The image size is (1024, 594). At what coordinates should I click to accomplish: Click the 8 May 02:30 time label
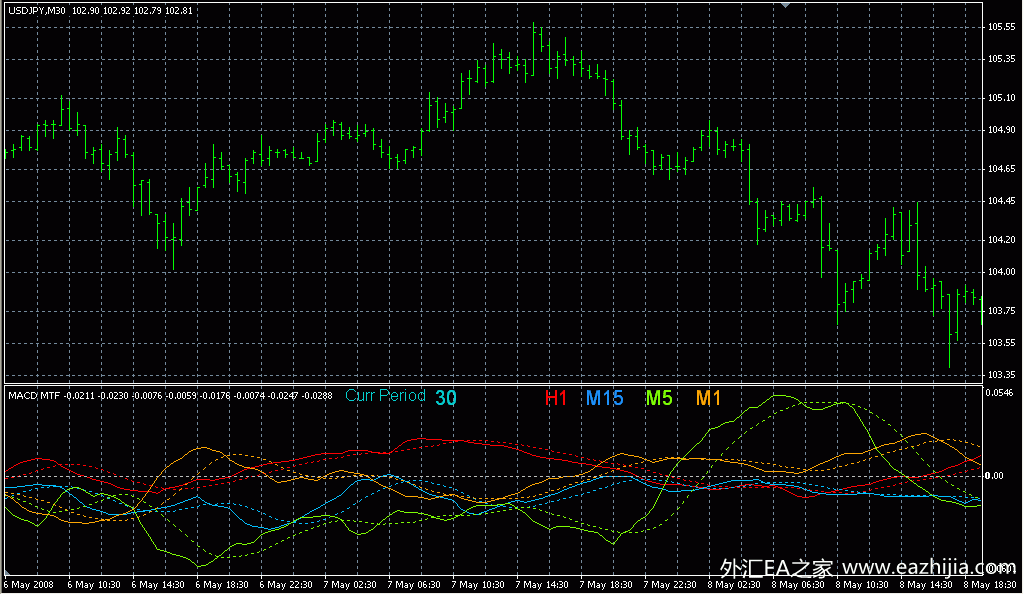click(x=733, y=584)
